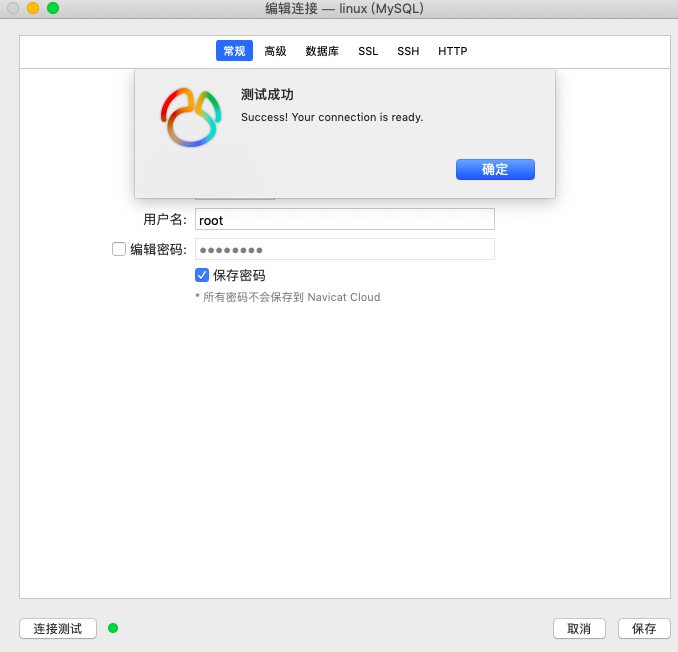Click the Navicat logo in the success dialog

[190, 117]
